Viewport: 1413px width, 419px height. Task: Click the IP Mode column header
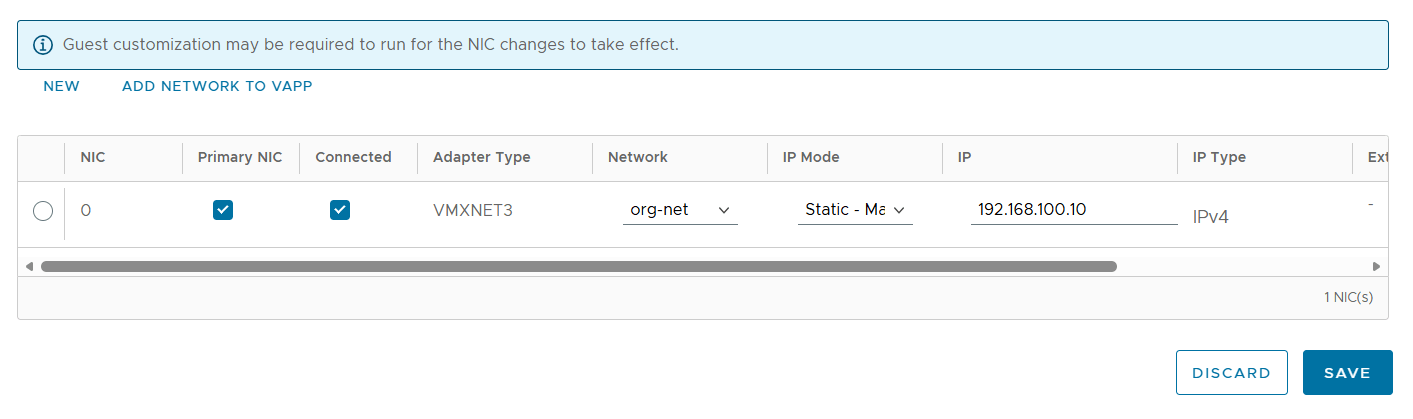[x=810, y=157]
